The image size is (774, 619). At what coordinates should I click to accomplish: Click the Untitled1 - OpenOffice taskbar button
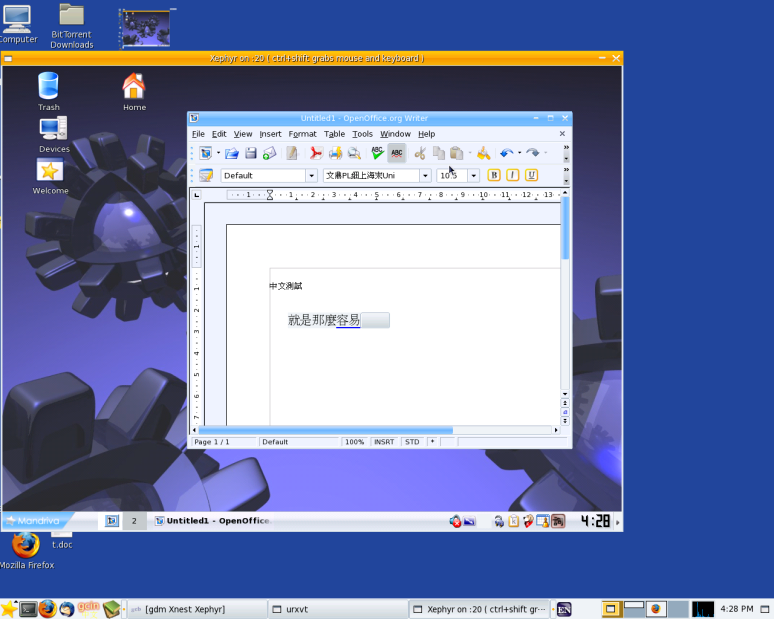[x=211, y=521]
